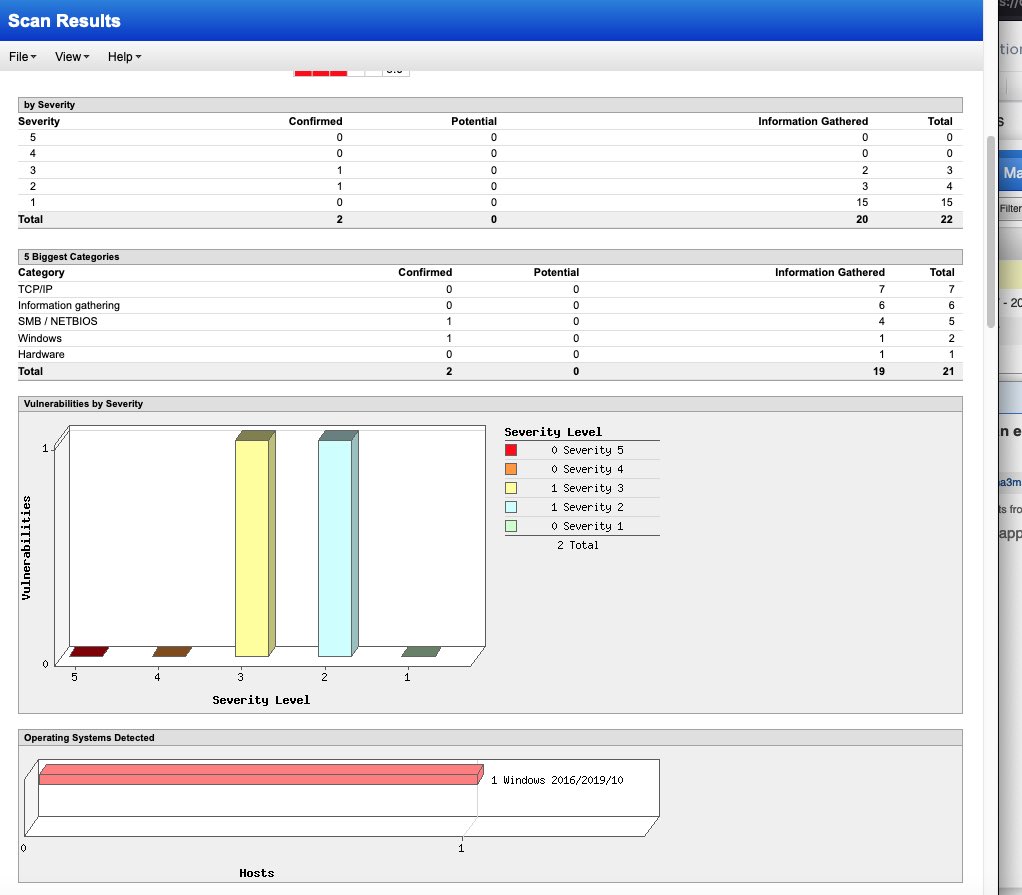Click the '0 Severity 5' legend entry text
The image size is (1022, 895).
[587, 450]
